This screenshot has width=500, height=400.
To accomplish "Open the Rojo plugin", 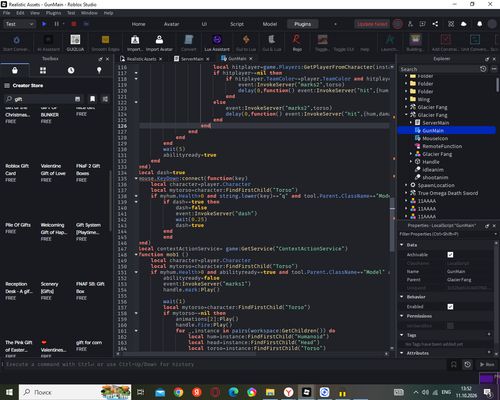I will coord(297,43).
